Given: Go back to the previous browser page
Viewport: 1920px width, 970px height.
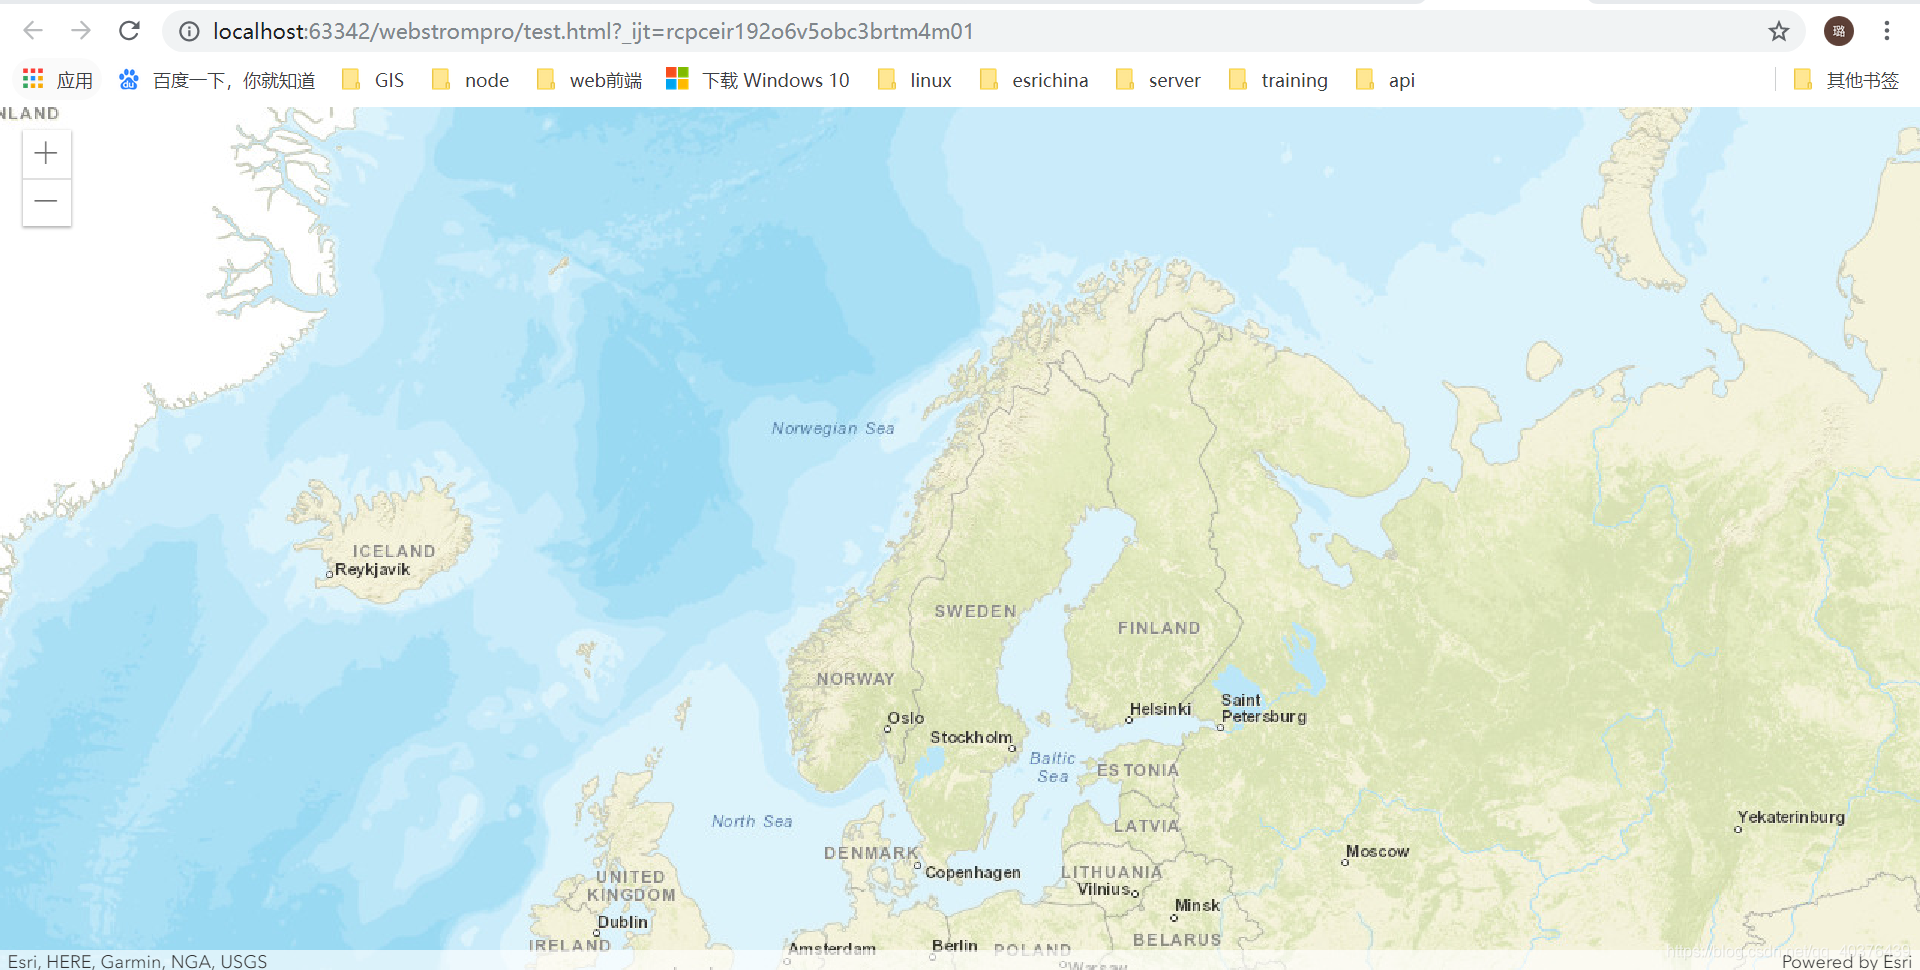Looking at the screenshot, I should tap(33, 31).
